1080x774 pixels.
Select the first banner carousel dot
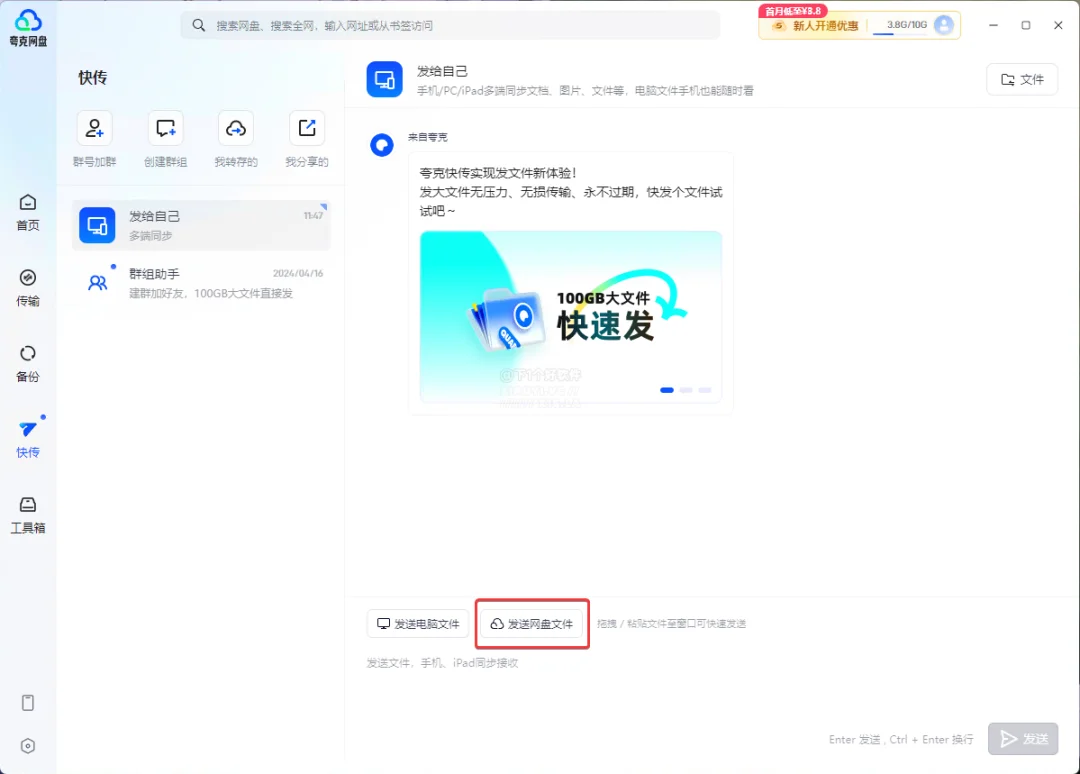(x=667, y=390)
